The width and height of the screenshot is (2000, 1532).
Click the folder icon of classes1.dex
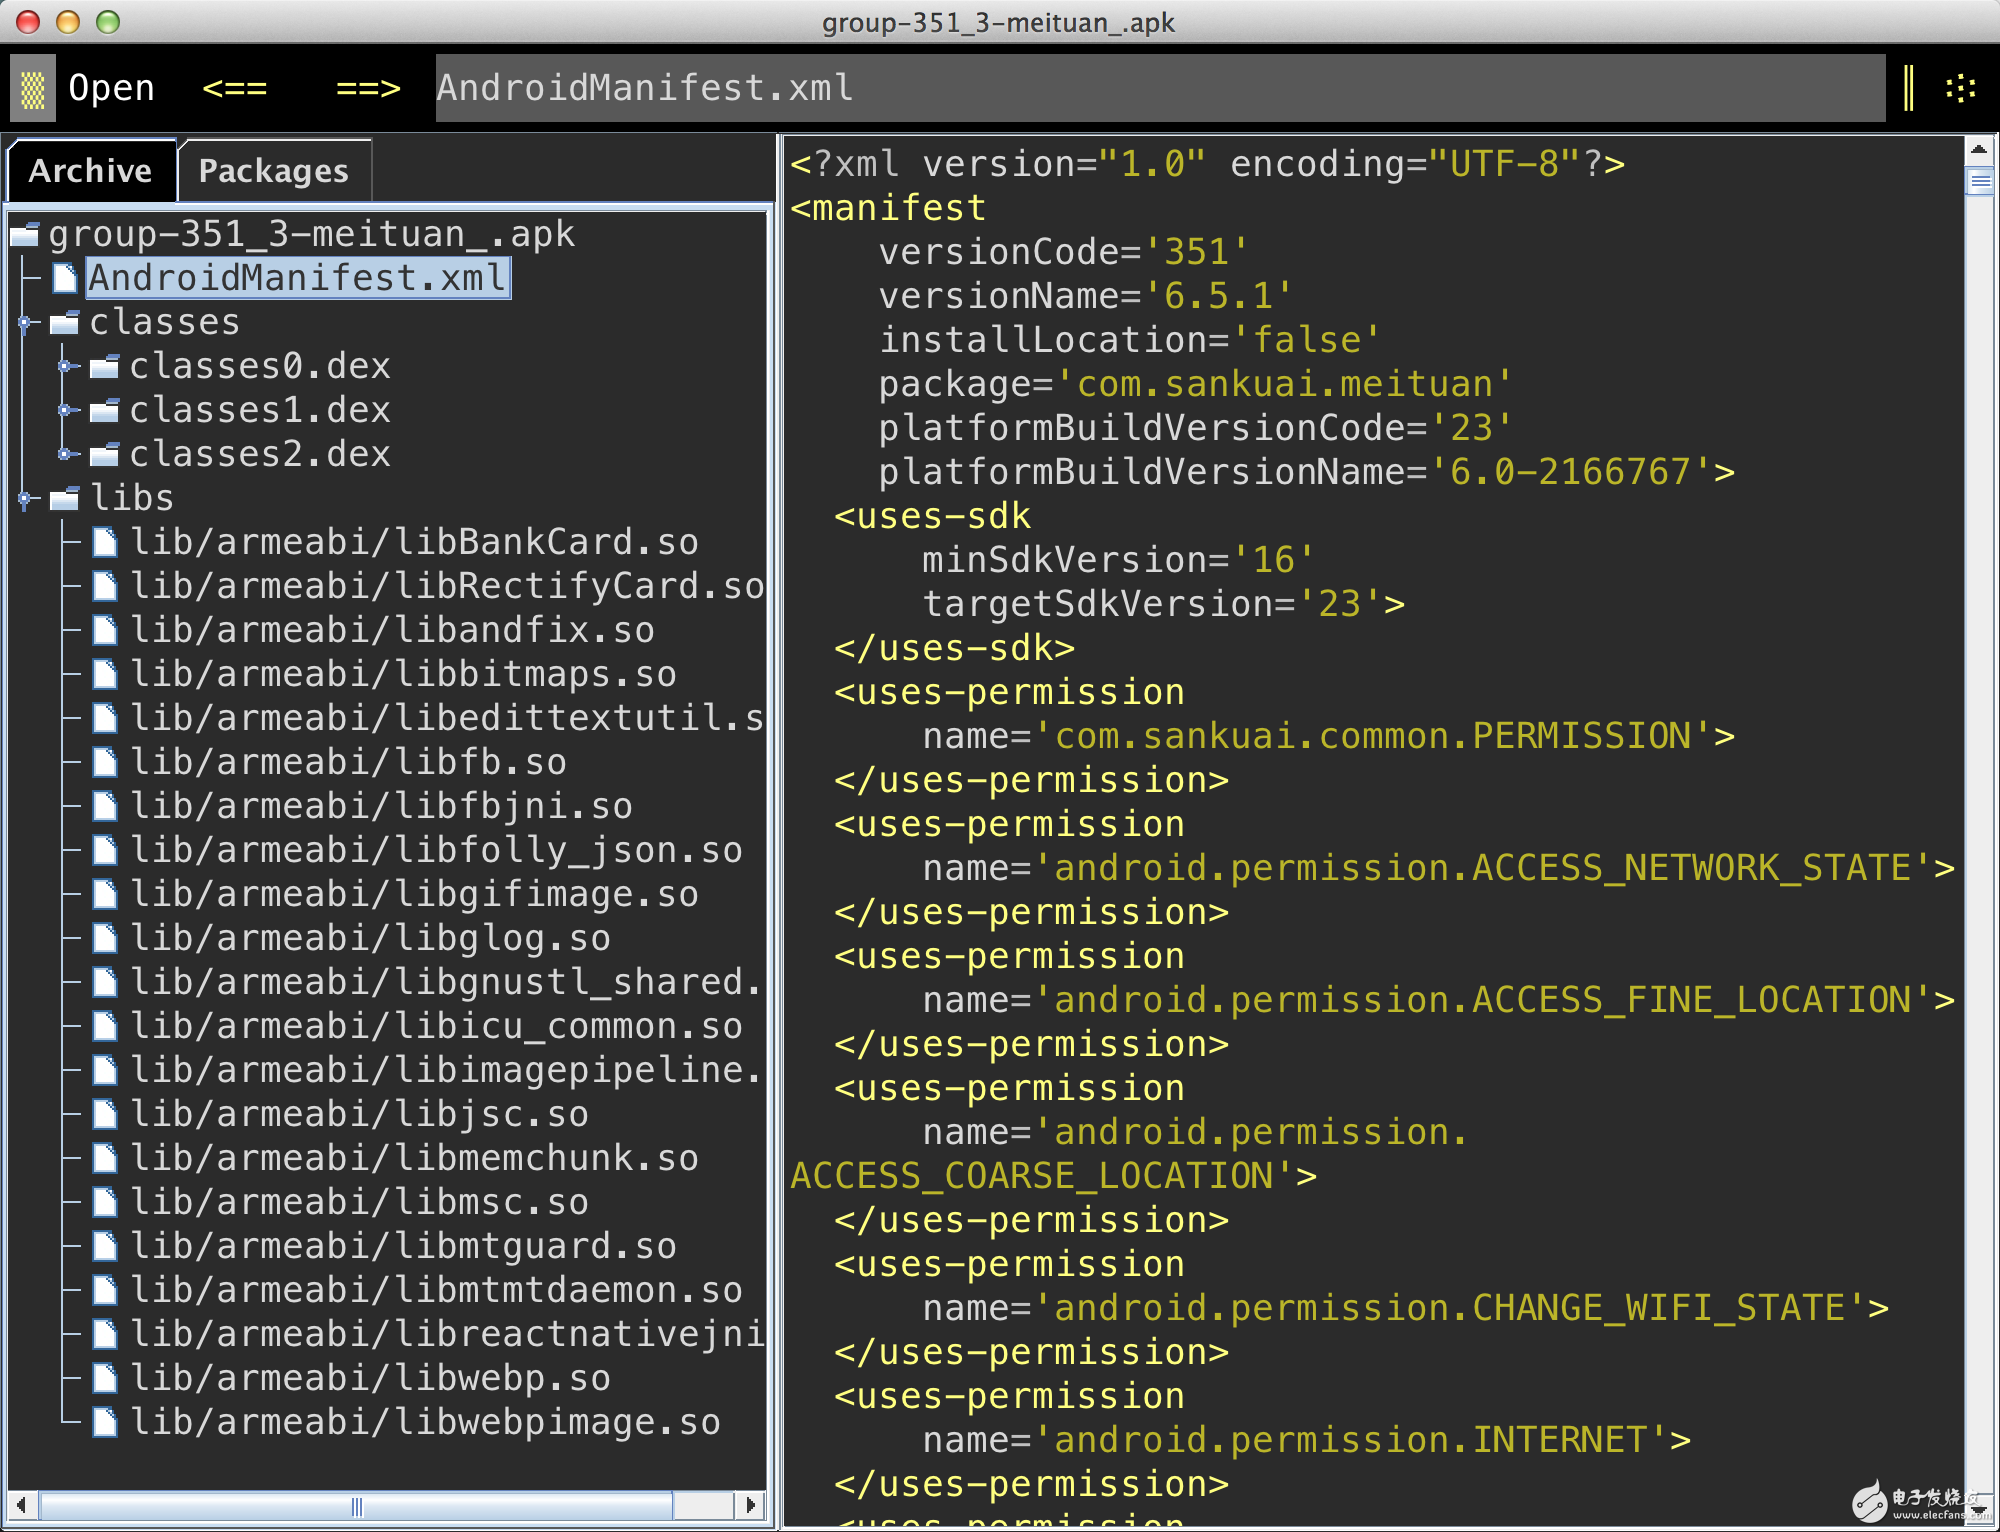coord(105,410)
